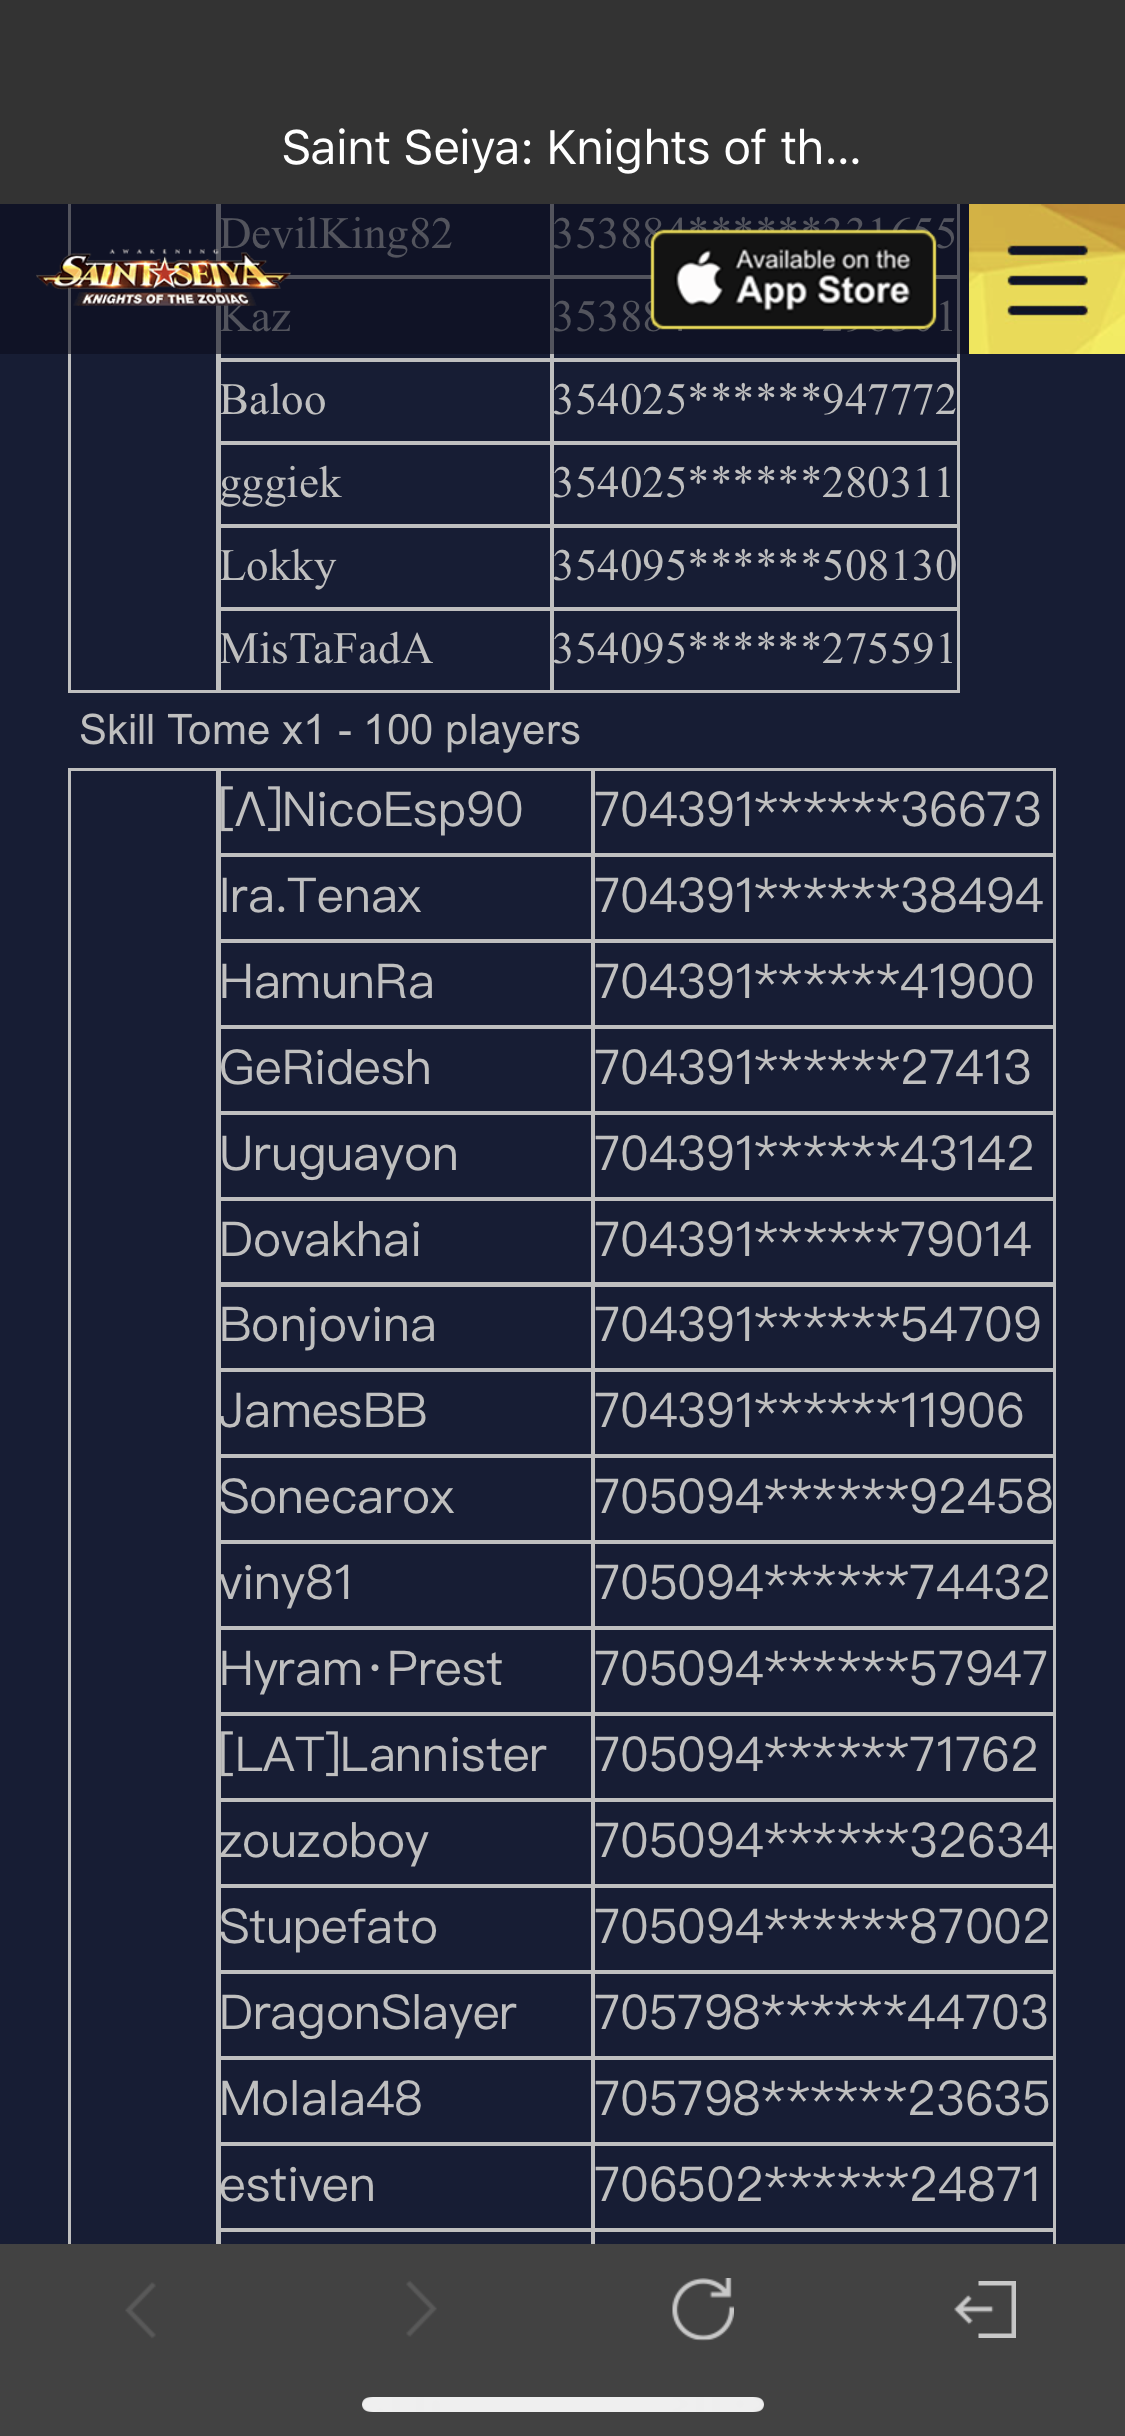1125x2436 pixels.
Task: Tap the MisTaFadA ID number
Action: pos(755,649)
